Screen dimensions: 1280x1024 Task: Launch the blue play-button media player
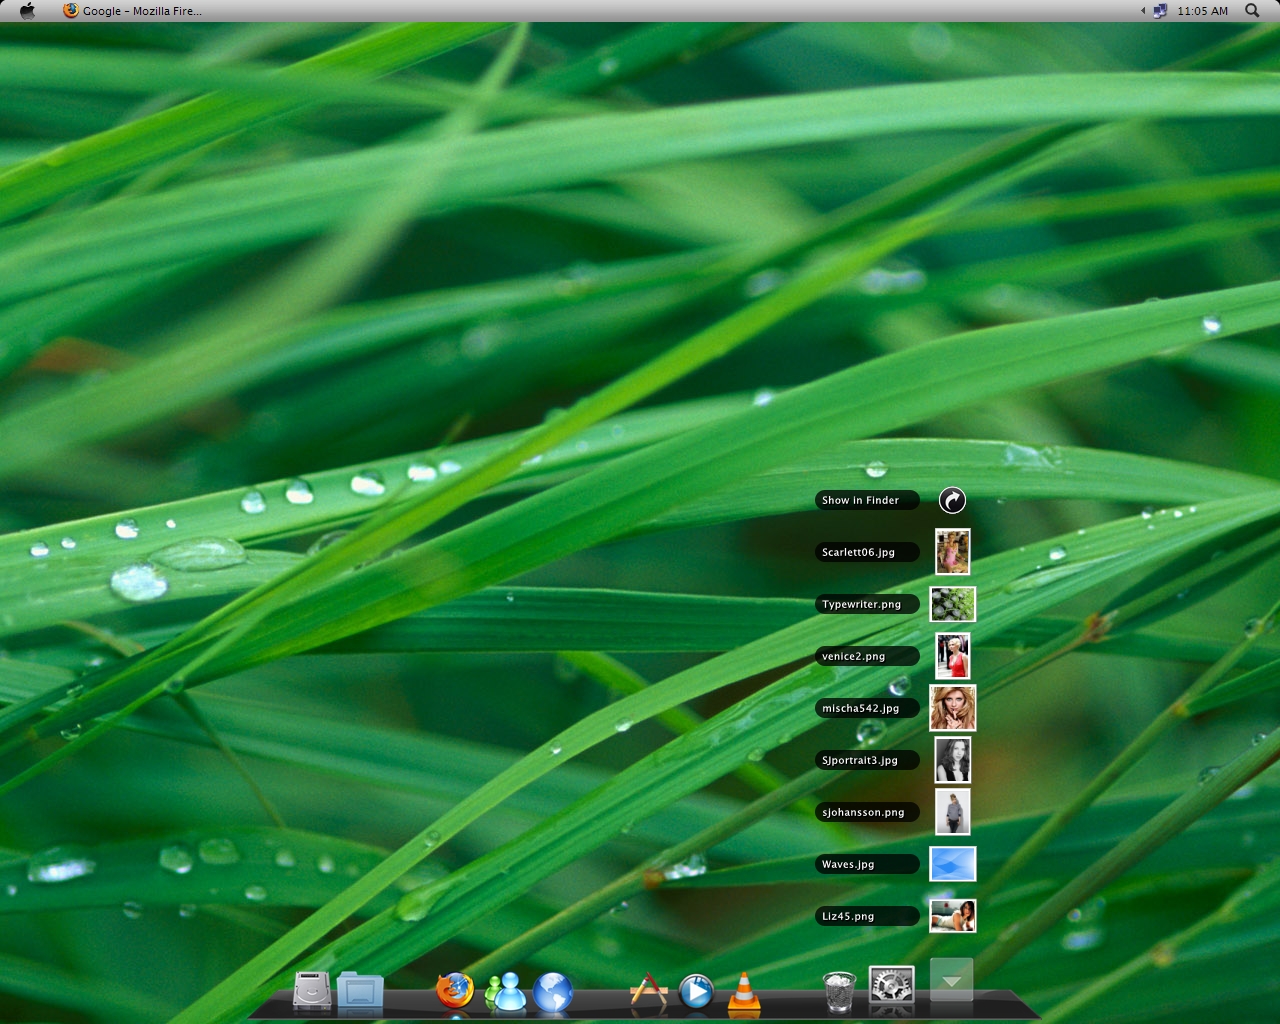tap(696, 991)
